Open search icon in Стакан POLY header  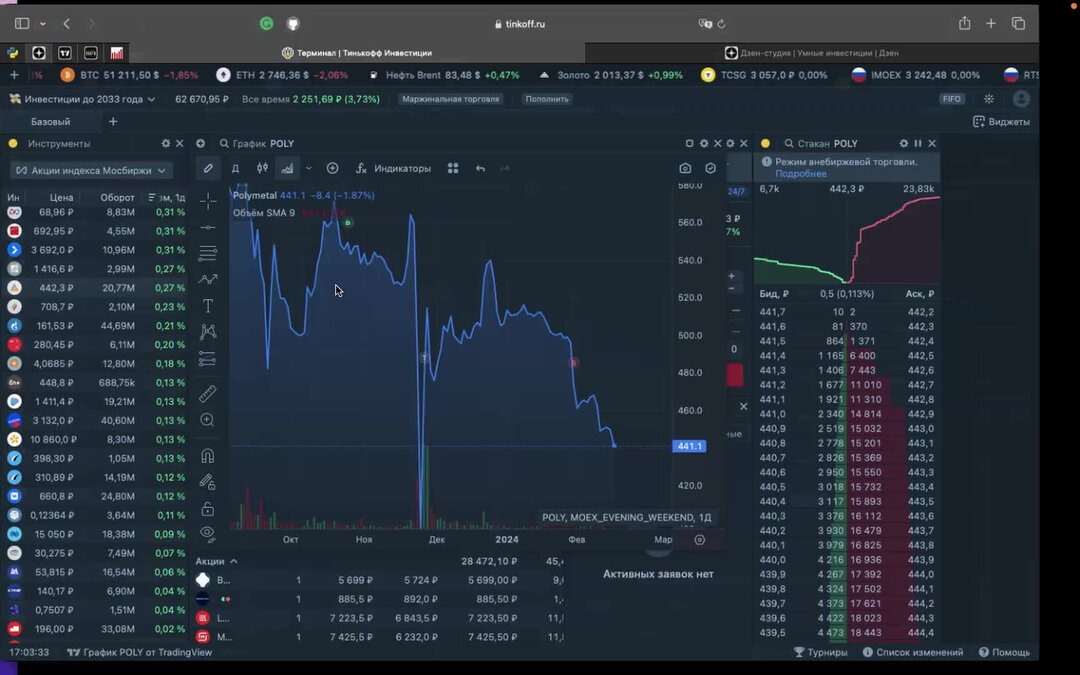click(789, 143)
